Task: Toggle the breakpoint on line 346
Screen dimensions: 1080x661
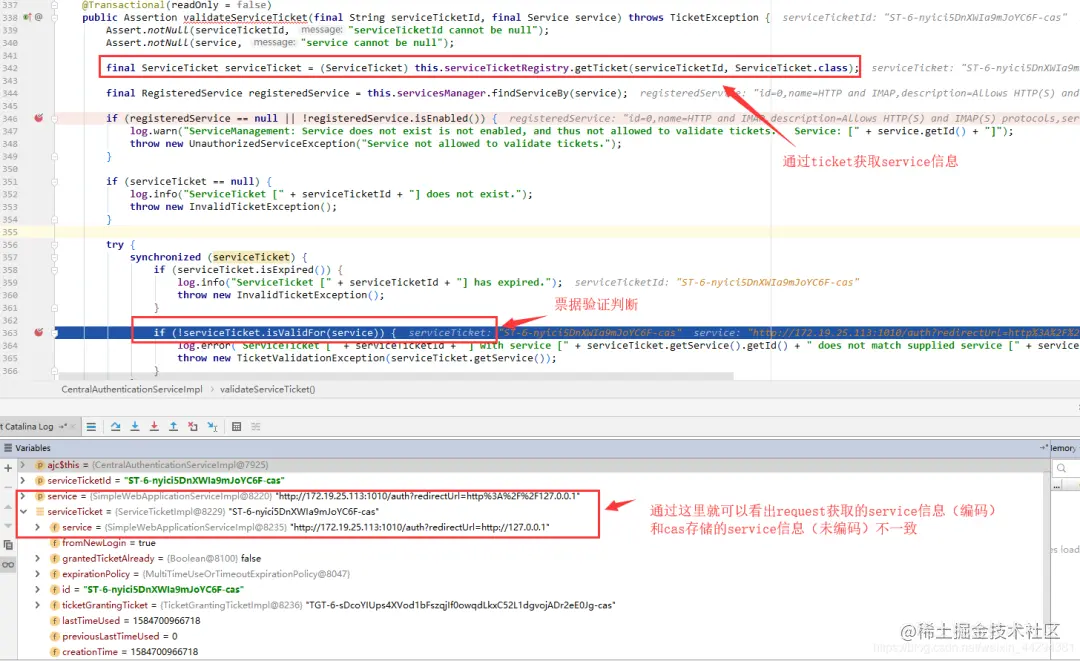Action: point(39,118)
